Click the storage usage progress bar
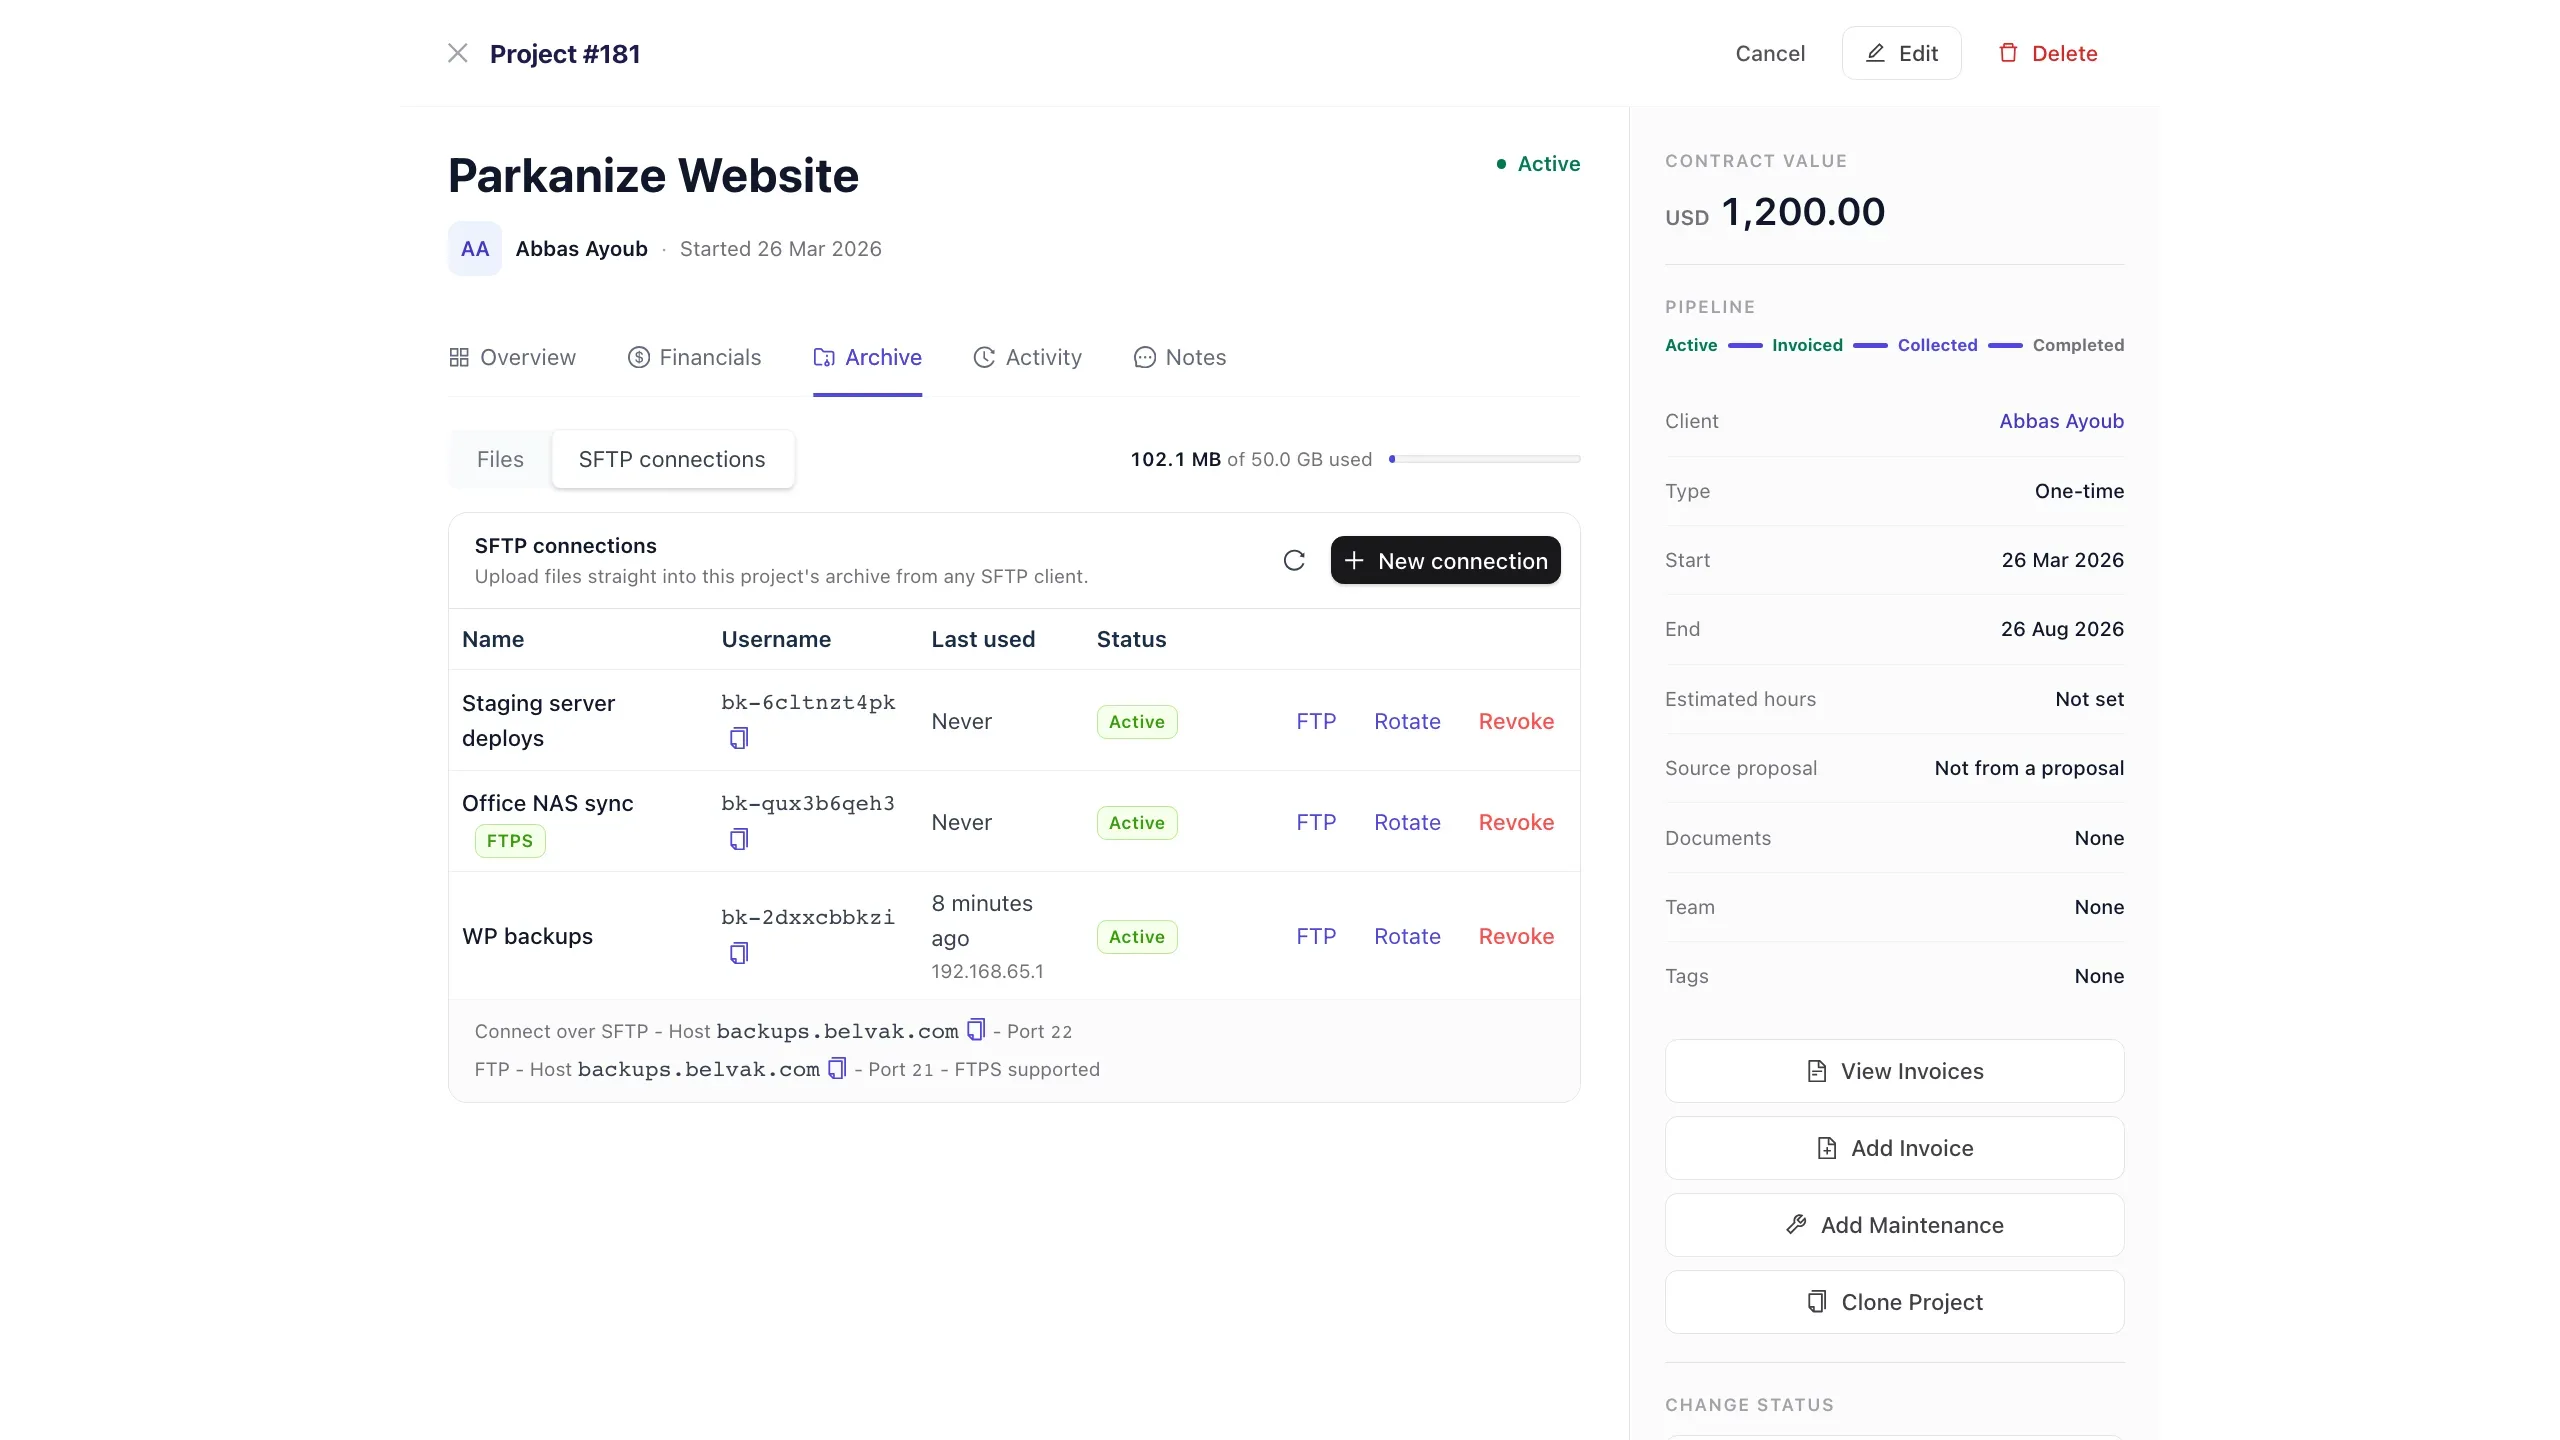 point(1485,459)
